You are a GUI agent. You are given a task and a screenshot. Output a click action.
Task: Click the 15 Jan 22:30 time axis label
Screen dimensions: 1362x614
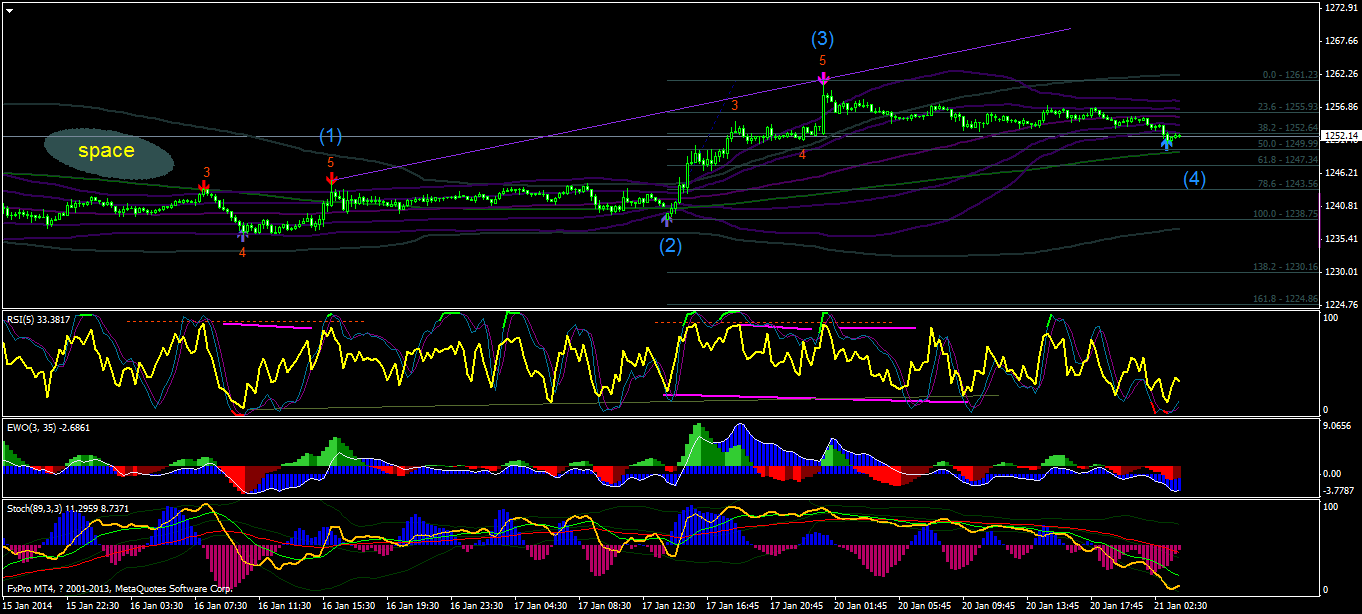[94, 606]
